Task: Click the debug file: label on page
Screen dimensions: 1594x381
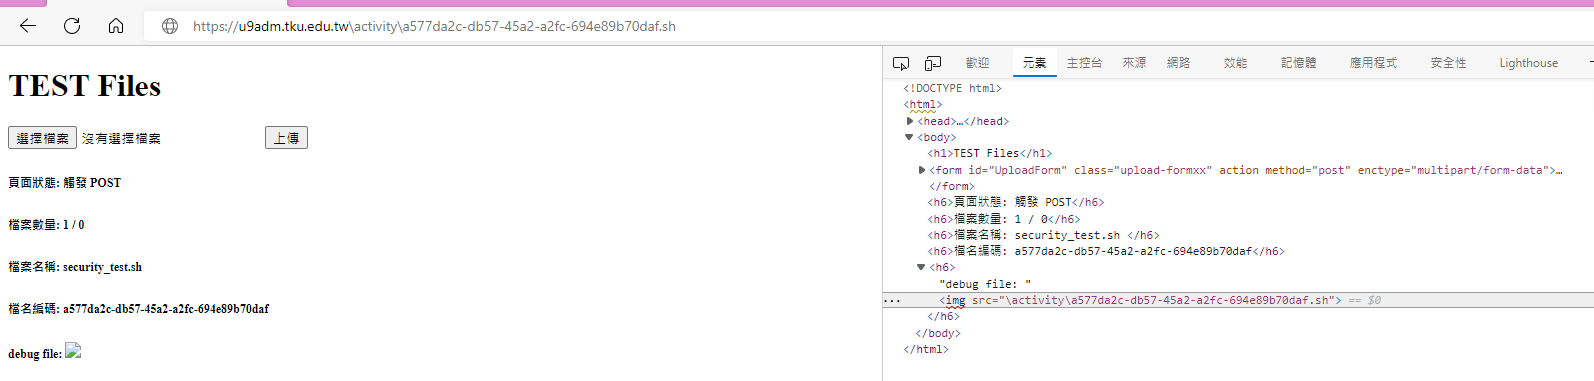Action: click(35, 354)
